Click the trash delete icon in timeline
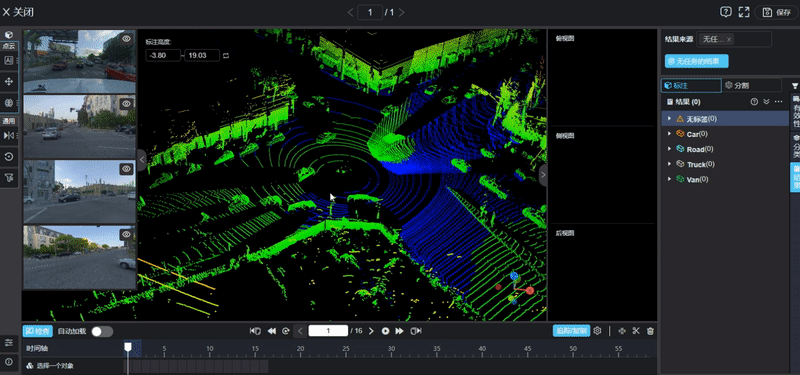 point(650,331)
